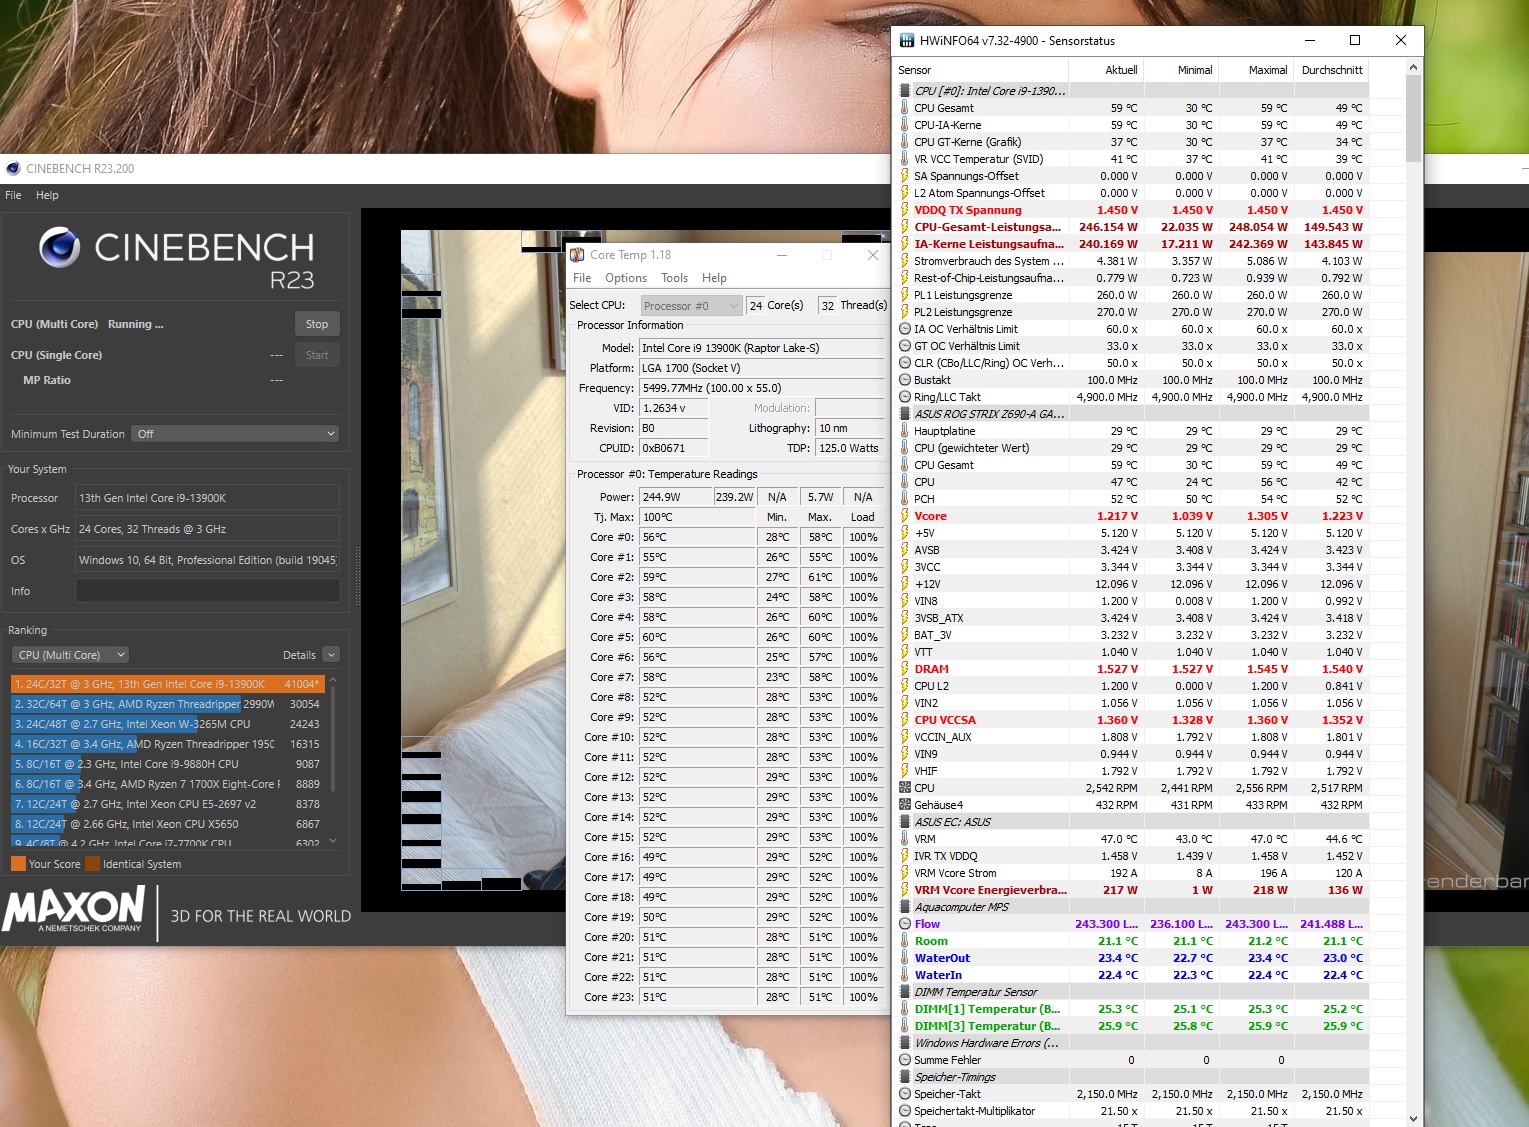The height and width of the screenshot is (1127, 1529).
Task: Click the thermometer icon beside DIMM[1] Temperatur
Action: pyautogui.click(x=905, y=1009)
